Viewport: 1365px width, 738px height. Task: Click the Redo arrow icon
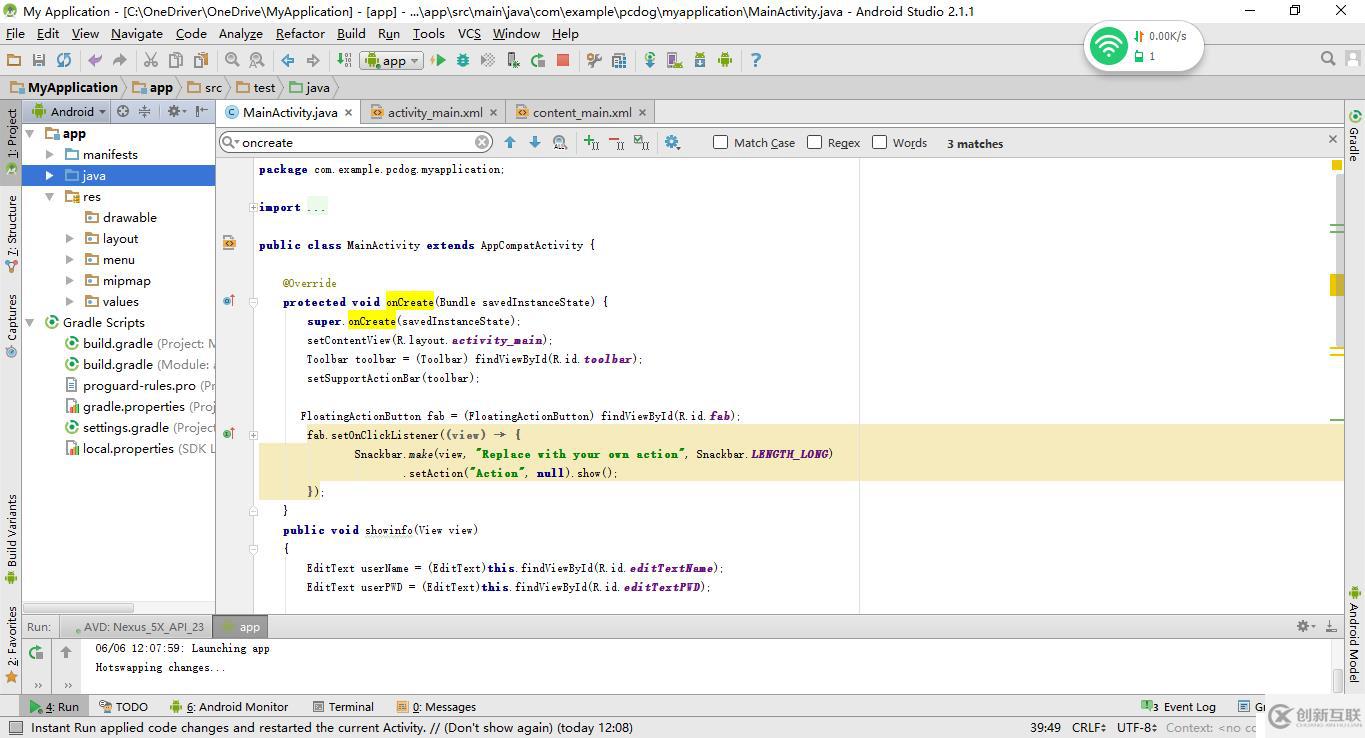[119, 60]
